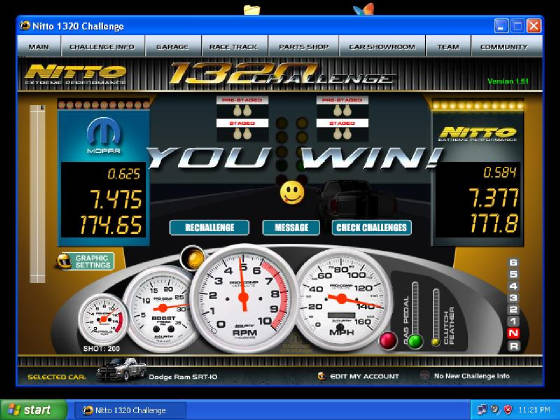Select gear 3 on the shifter
Viewport: 560px width, 420px height.
coord(513,298)
